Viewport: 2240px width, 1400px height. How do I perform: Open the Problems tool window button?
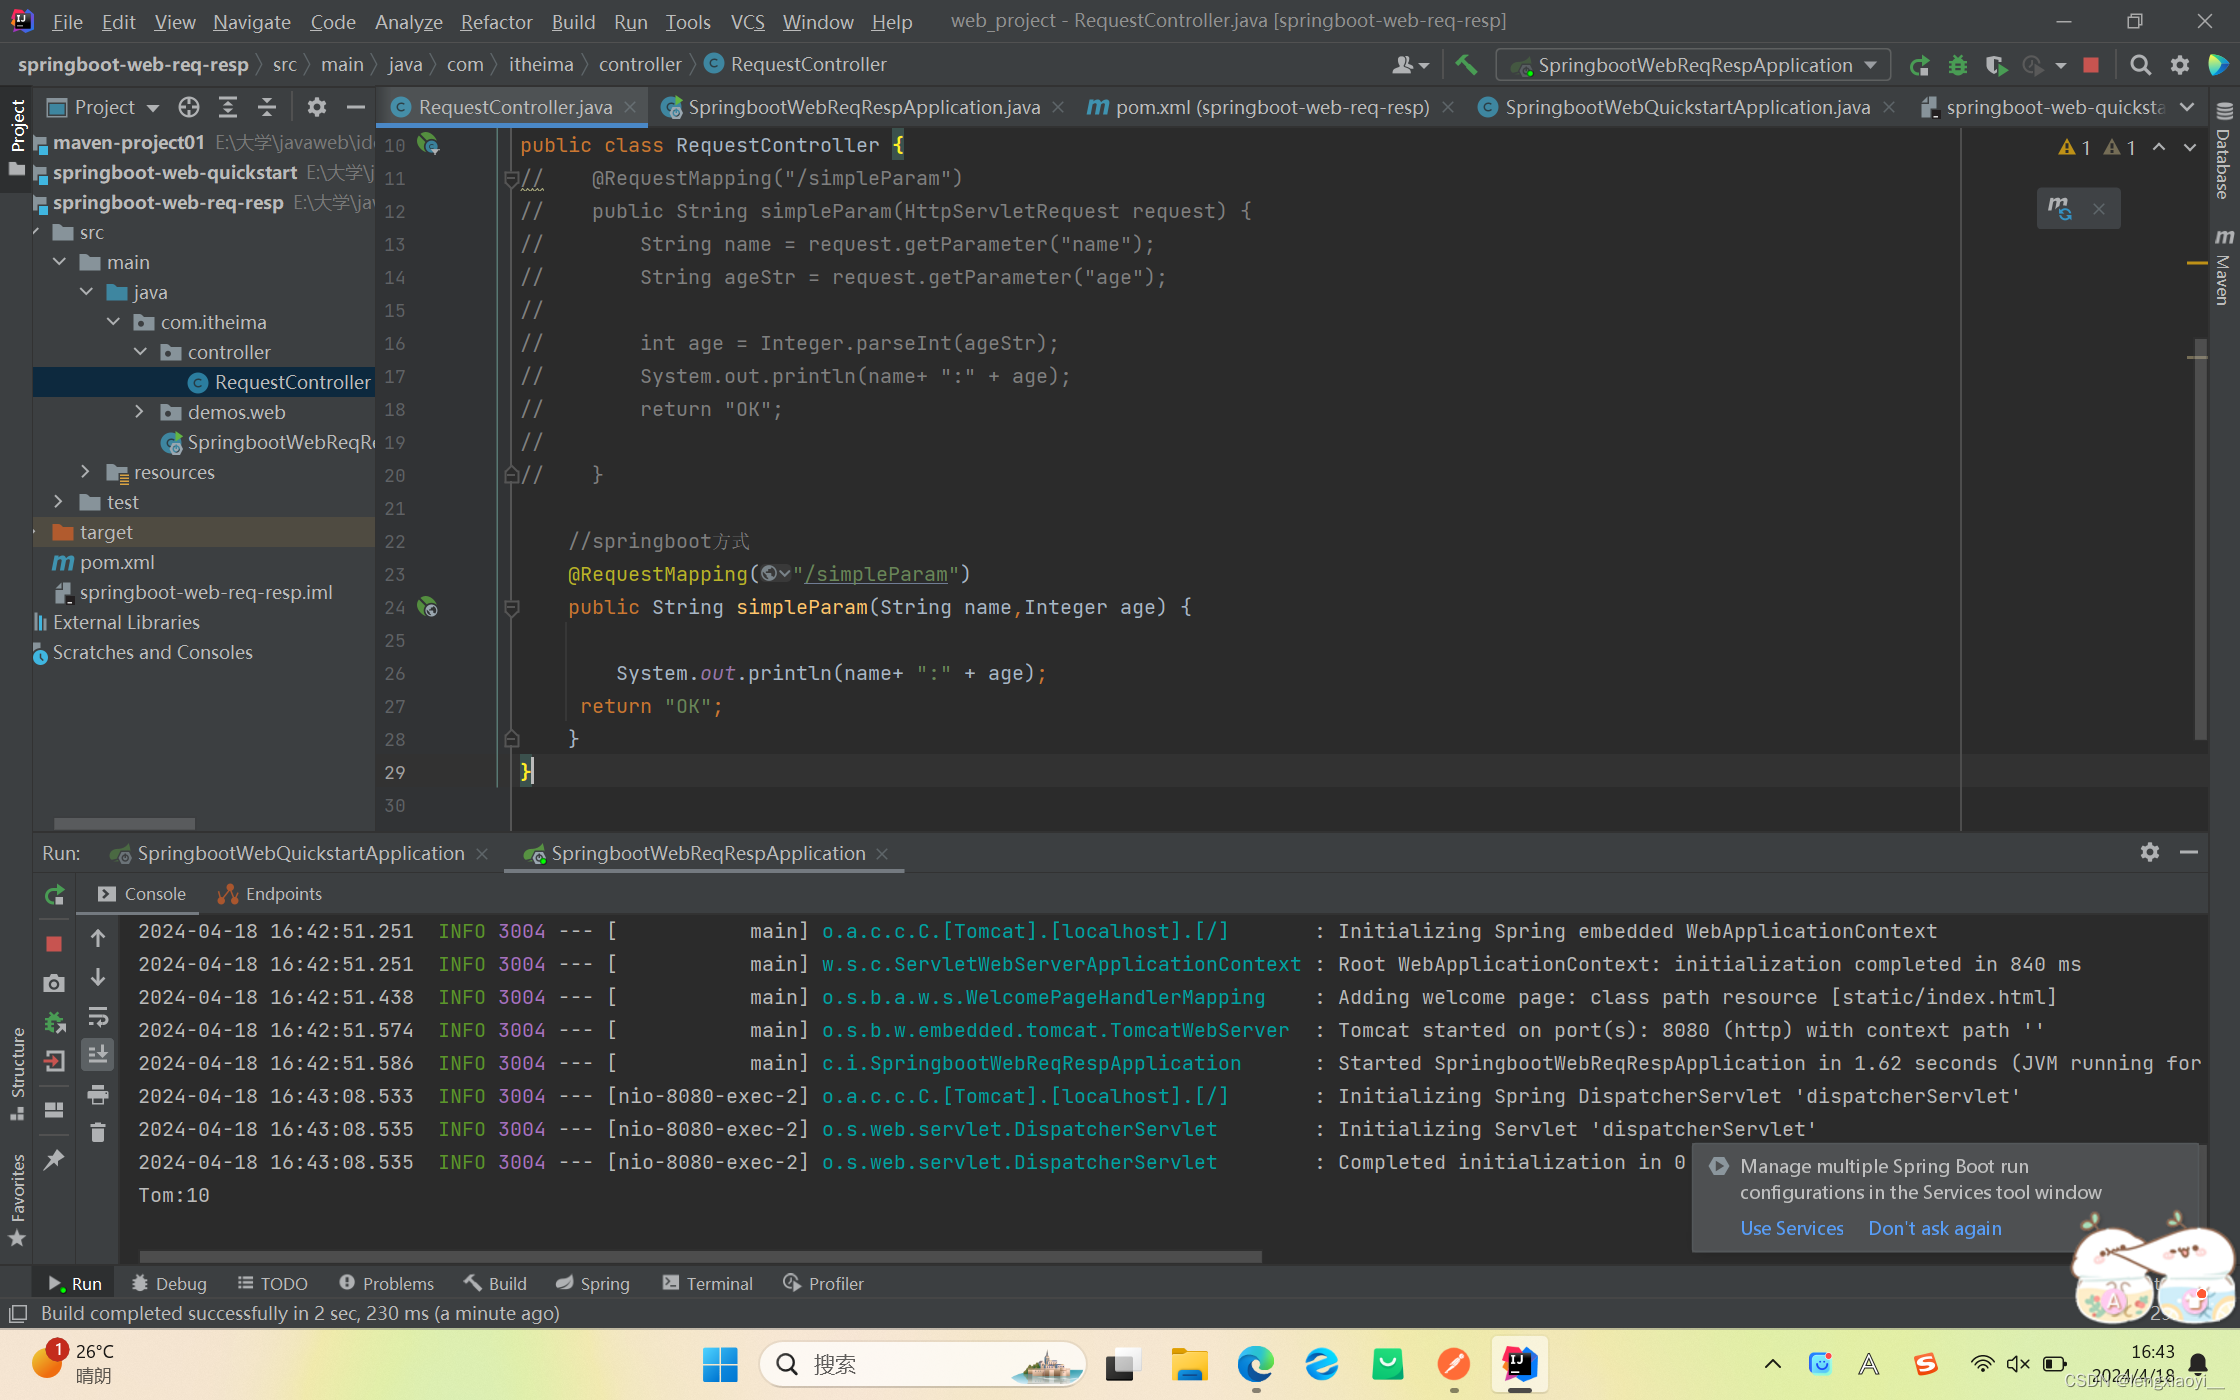[386, 1283]
